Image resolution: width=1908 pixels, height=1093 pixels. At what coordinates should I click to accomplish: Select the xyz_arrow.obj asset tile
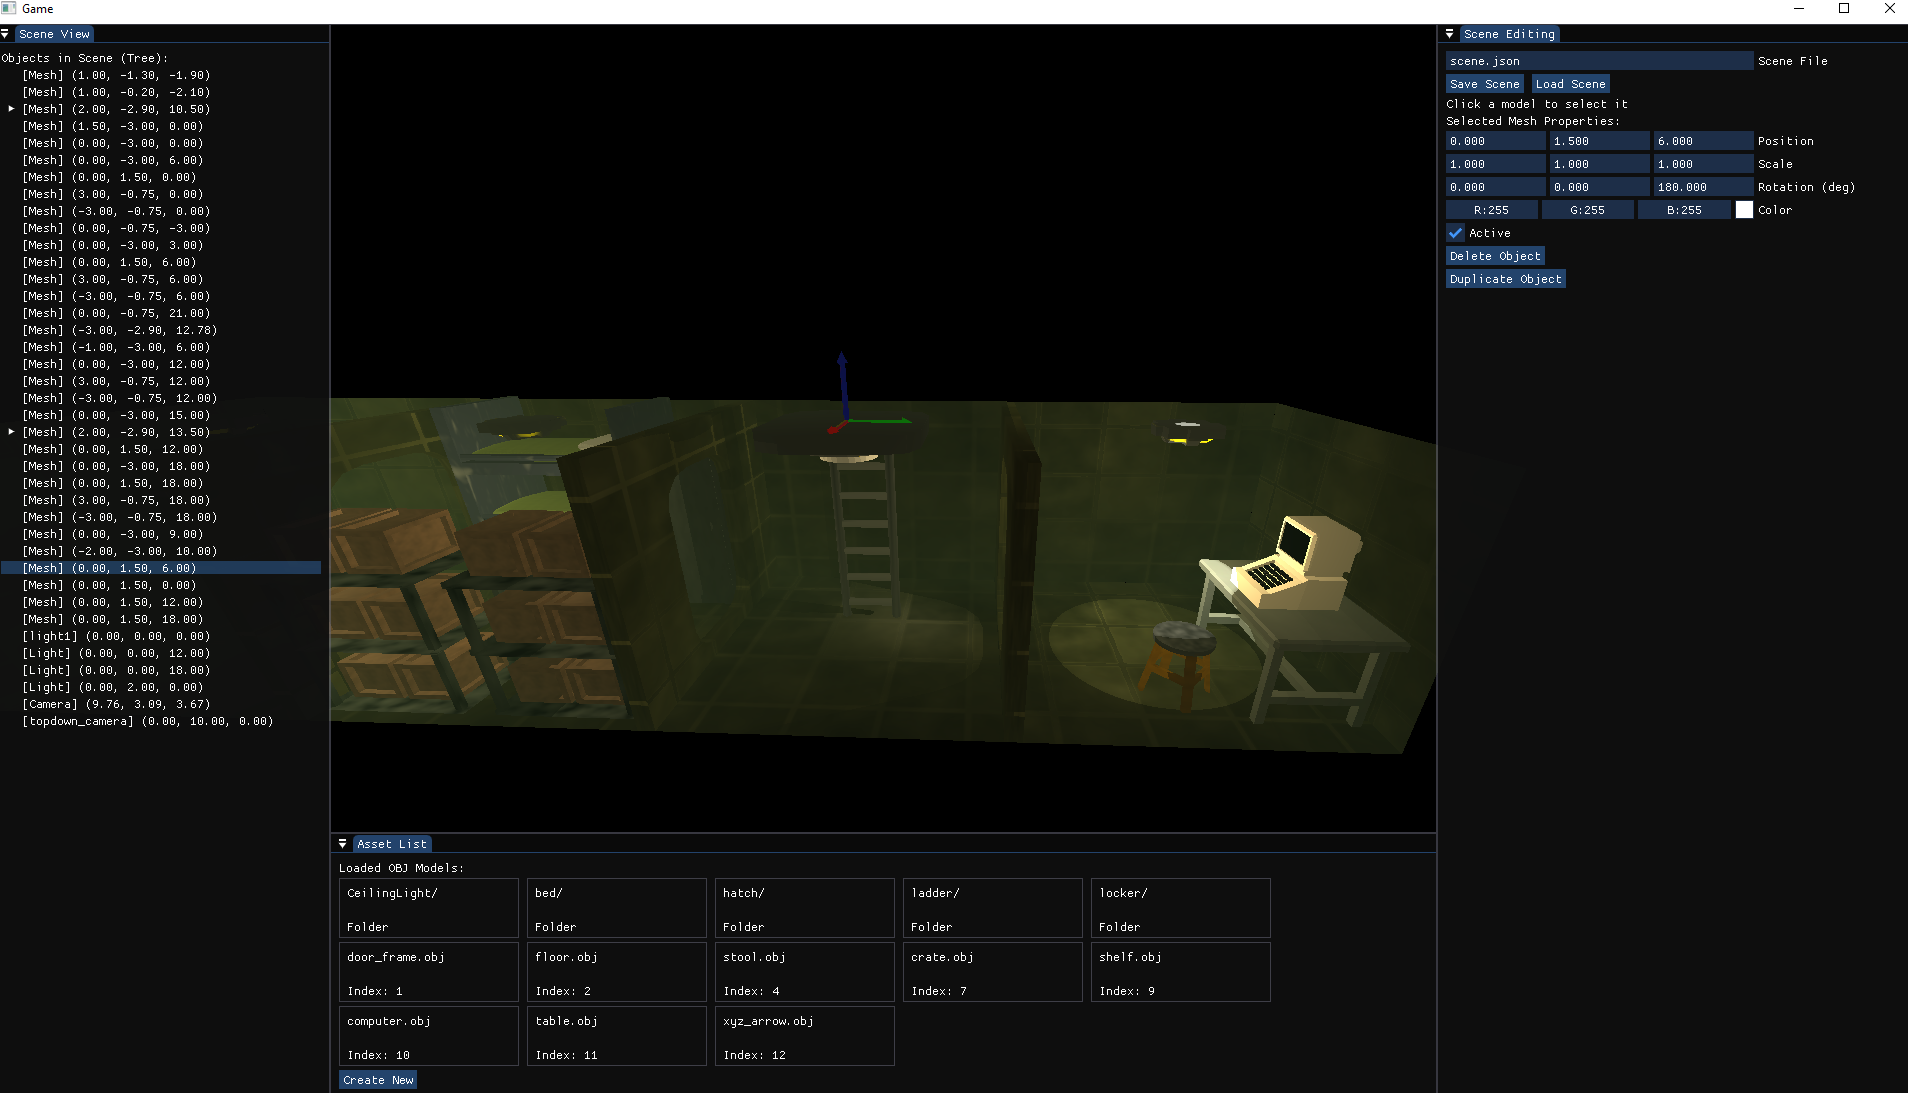pos(804,1036)
